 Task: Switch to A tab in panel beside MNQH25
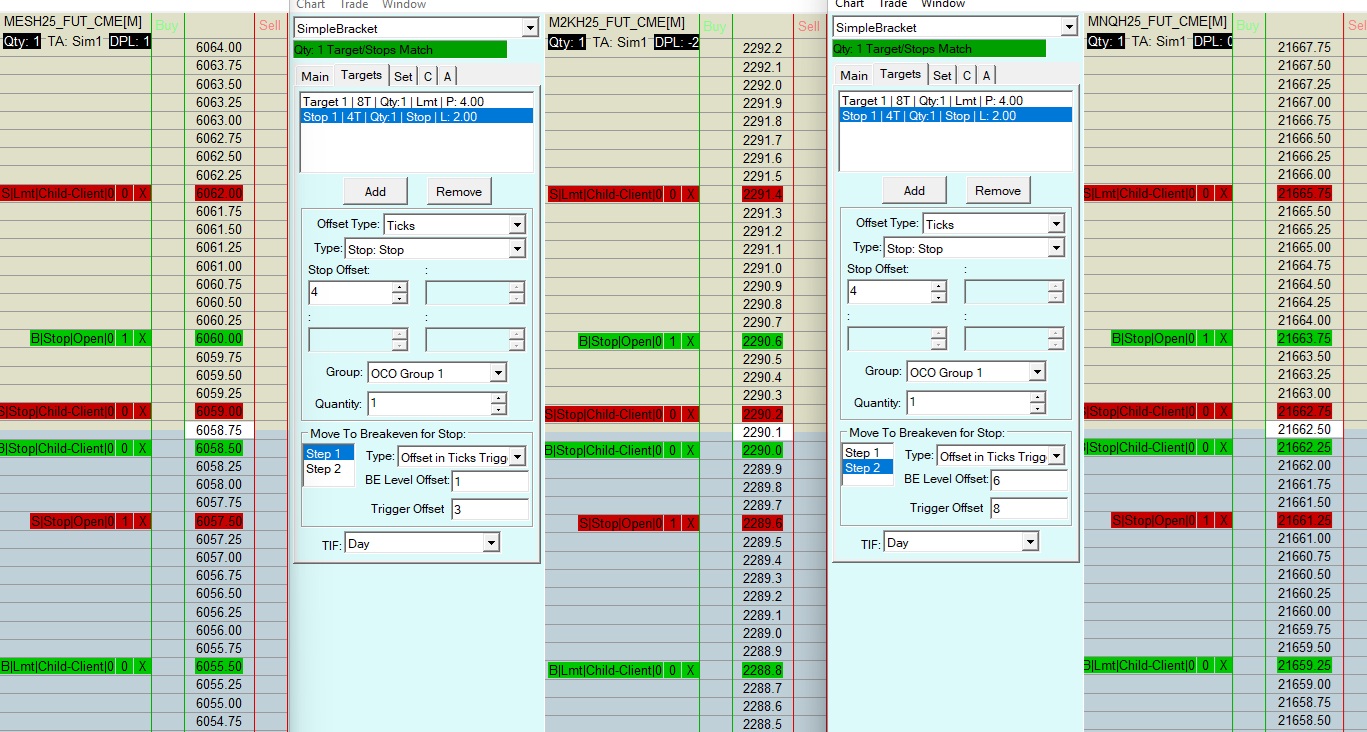(986, 75)
